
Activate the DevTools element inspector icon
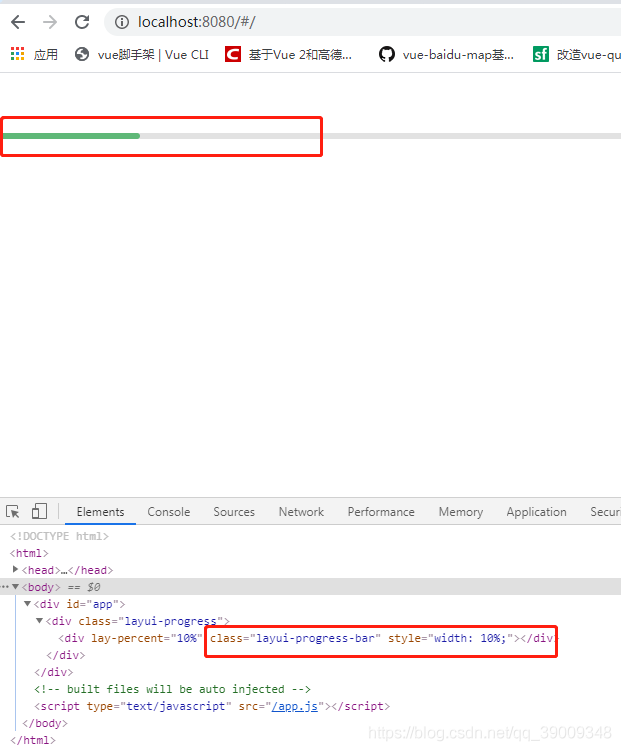13,512
